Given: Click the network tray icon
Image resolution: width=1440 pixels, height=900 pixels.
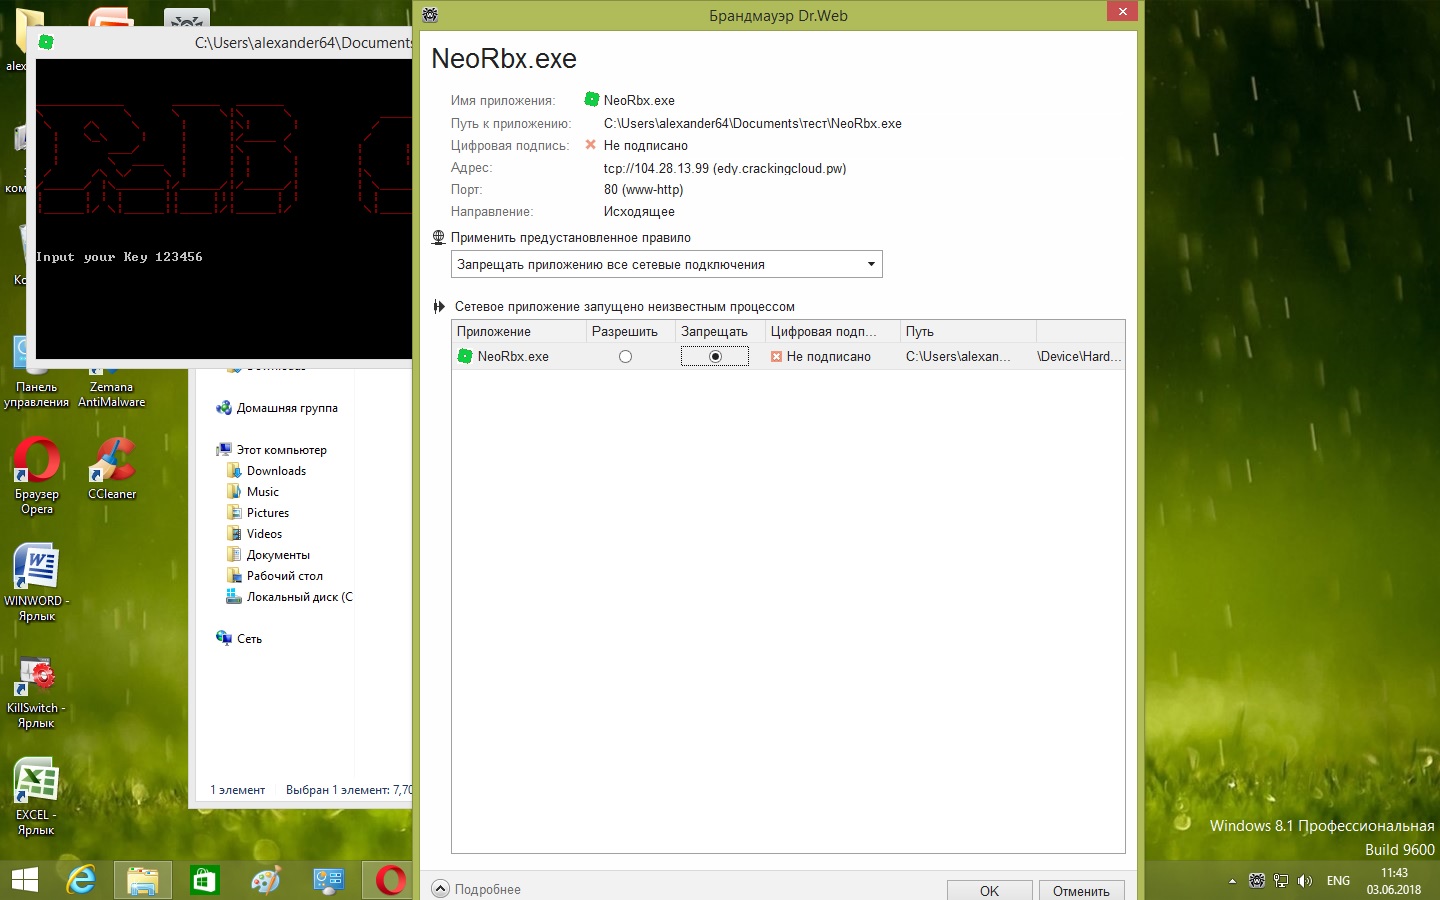Looking at the screenshot, I should (x=1281, y=881).
